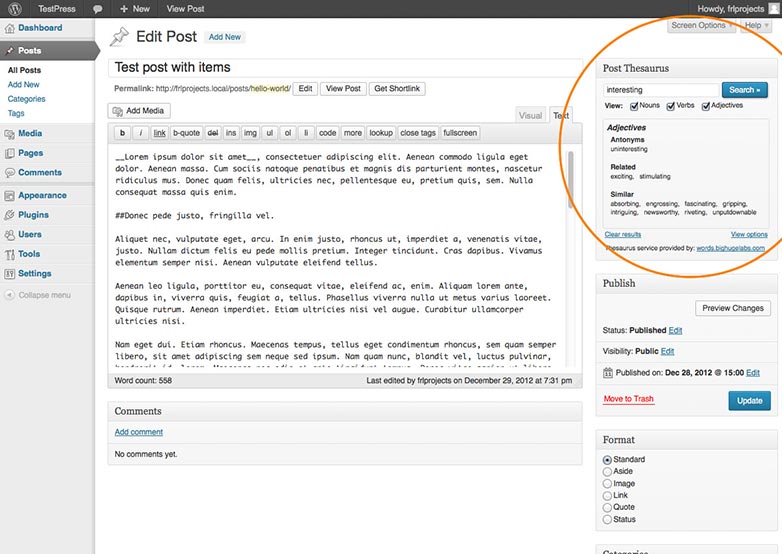Screen dimensions: 782x554
Task: Open Categories in the Posts submenu
Action: click(x=26, y=99)
